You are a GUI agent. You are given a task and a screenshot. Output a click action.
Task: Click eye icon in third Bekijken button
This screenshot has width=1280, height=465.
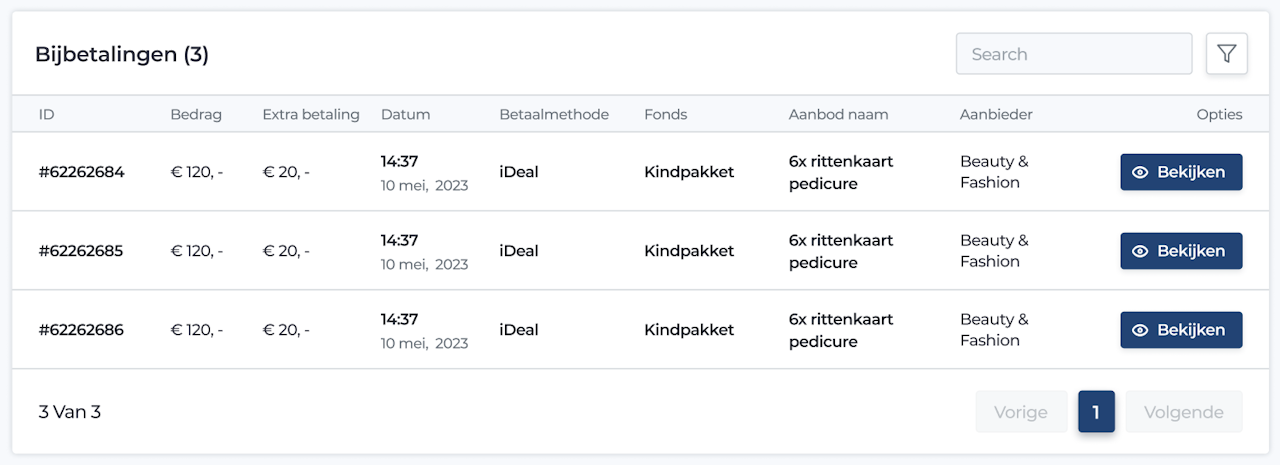point(1140,330)
